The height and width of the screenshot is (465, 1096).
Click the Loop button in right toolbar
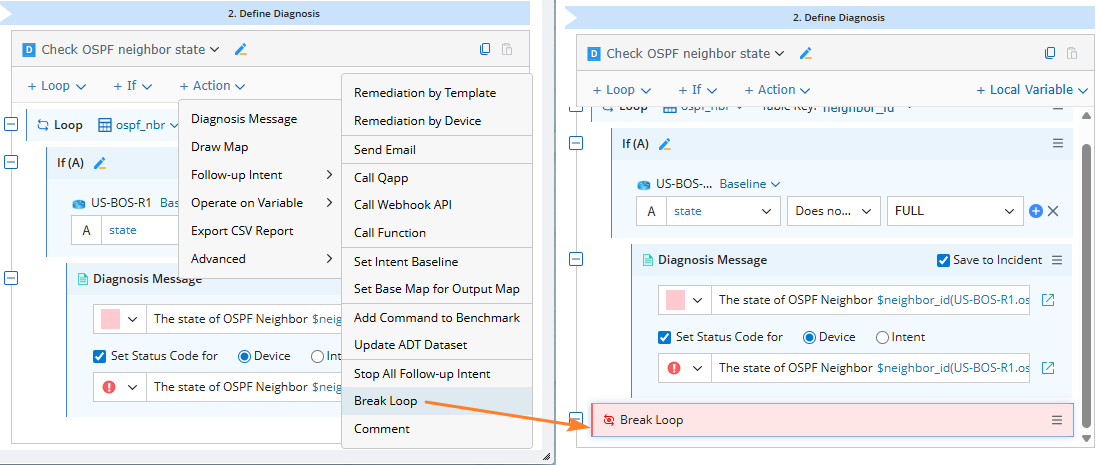point(619,90)
